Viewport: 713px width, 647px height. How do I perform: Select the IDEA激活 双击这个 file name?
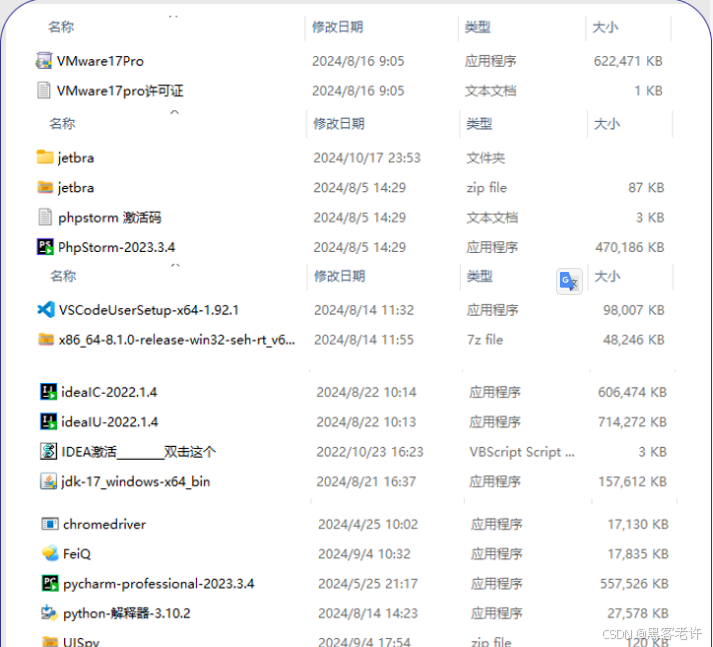click(x=139, y=452)
